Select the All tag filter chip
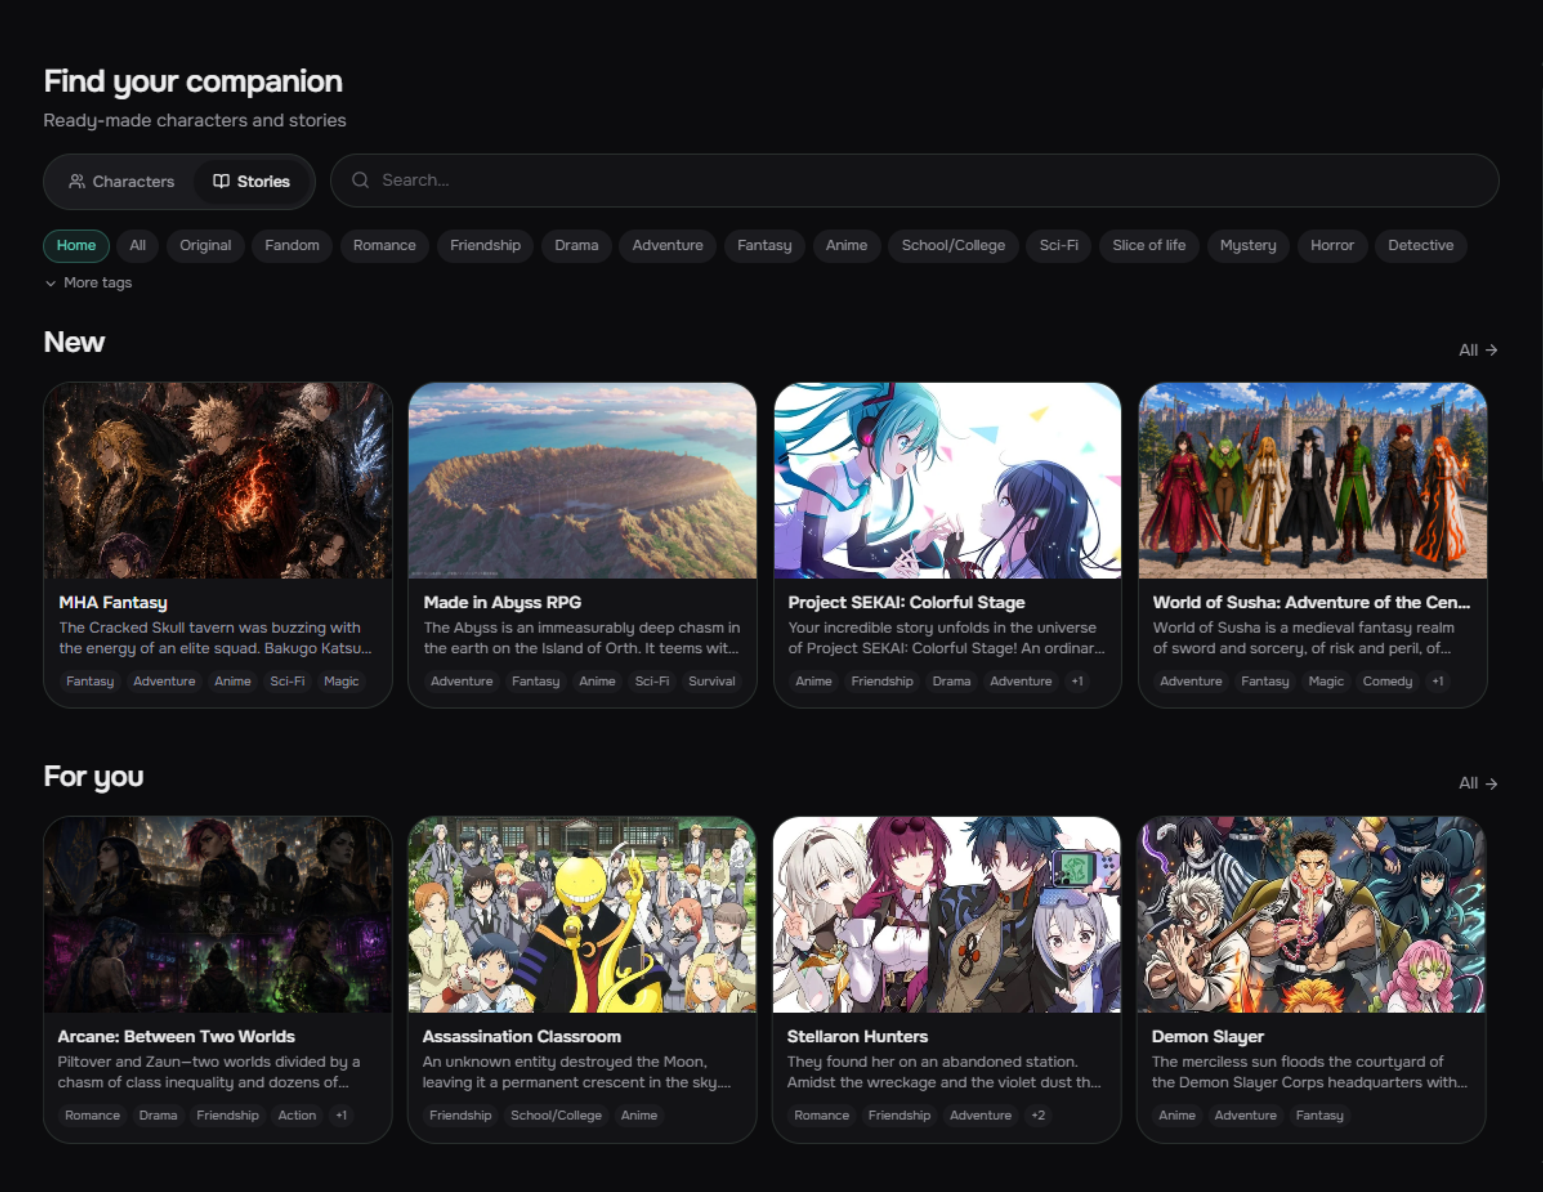The image size is (1543, 1192). point(138,245)
